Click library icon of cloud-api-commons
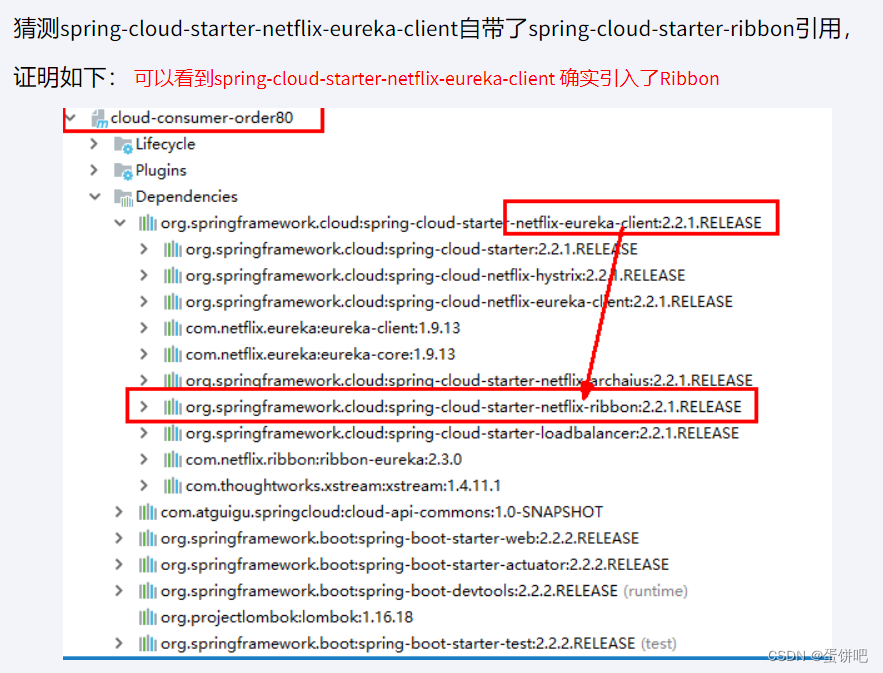This screenshot has width=883, height=673. [x=148, y=512]
